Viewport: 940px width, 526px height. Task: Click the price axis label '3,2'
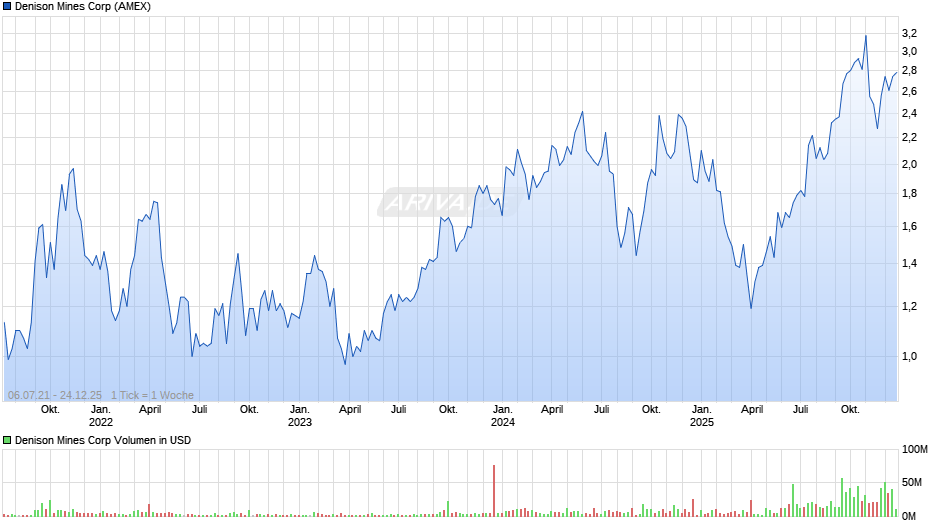pyautogui.click(x=909, y=33)
